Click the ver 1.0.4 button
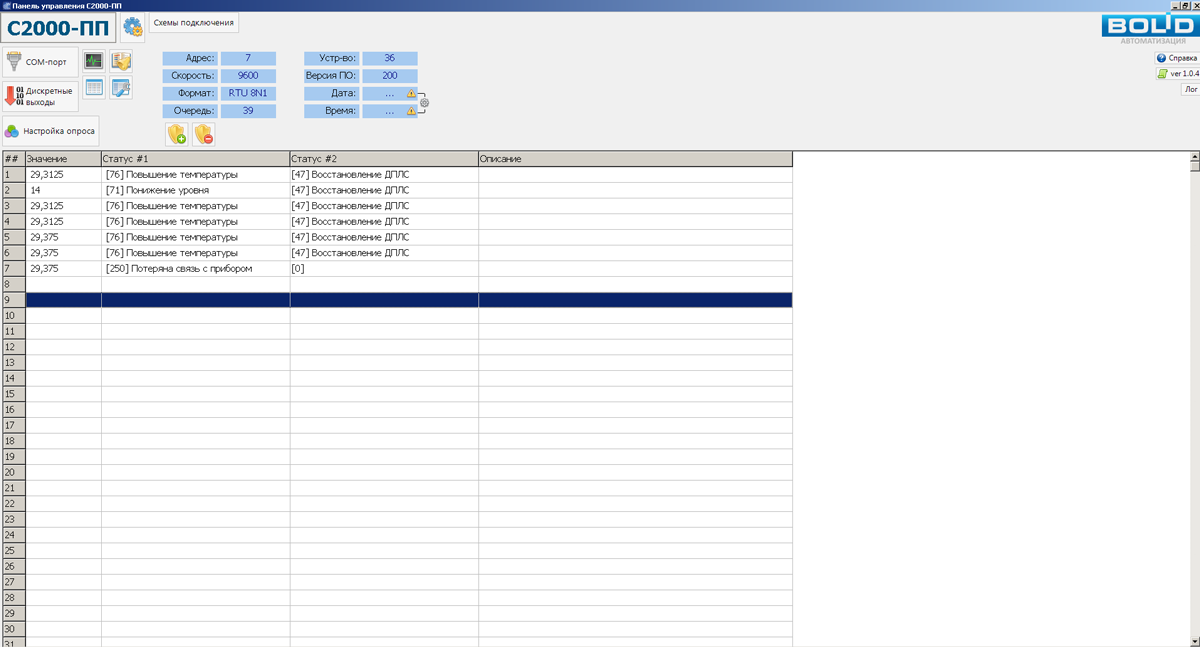Viewport: 1200px width, 647px height. (1178, 74)
